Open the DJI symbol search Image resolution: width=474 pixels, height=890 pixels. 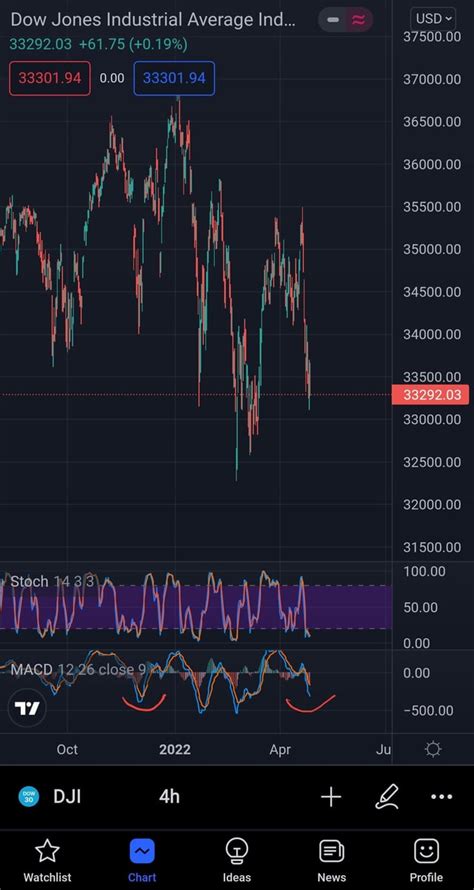click(x=67, y=797)
